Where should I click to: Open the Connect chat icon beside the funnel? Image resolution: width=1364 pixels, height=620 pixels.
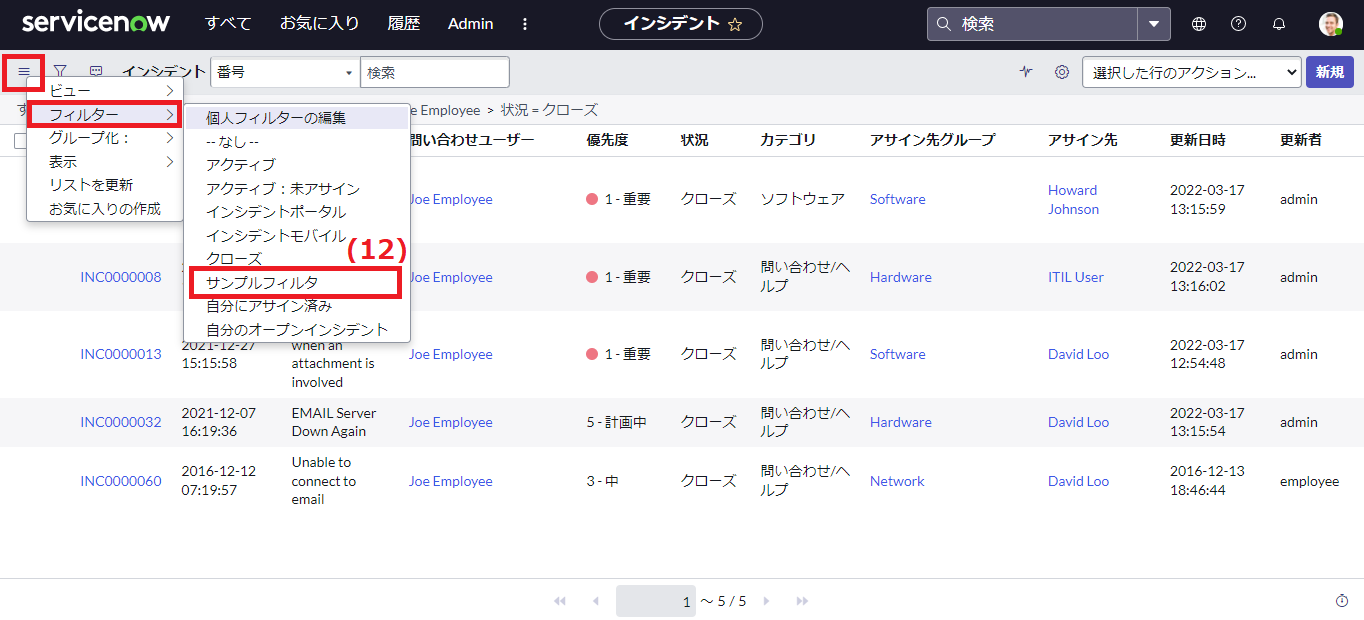95,71
